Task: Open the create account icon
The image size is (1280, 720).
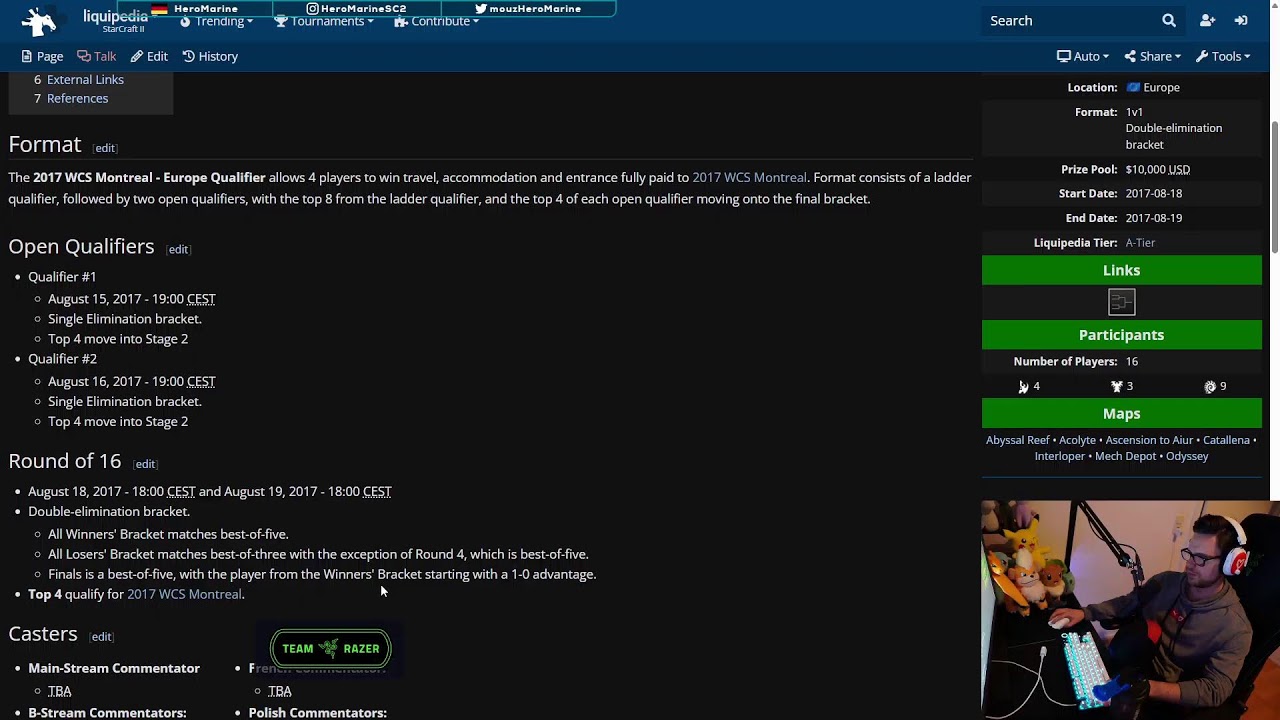Action: point(1207,20)
